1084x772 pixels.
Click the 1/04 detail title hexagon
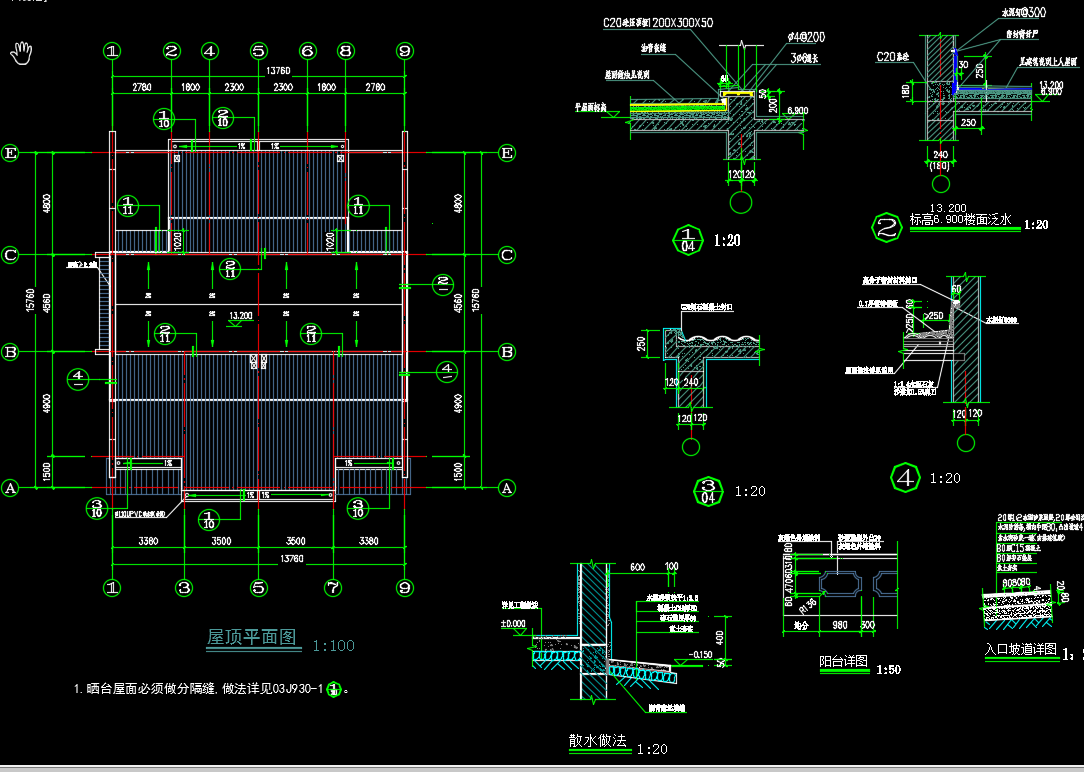pos(688,240)
